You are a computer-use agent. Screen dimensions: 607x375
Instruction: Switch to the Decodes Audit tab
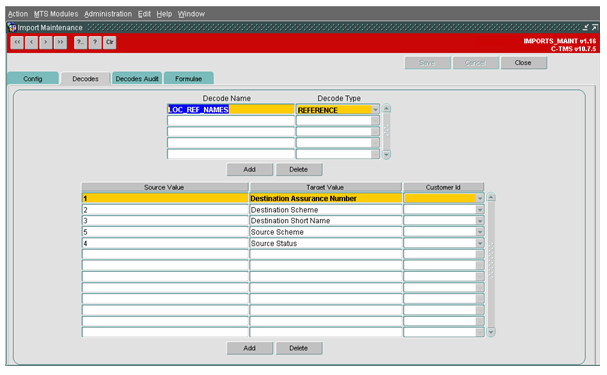click(137, 78)
